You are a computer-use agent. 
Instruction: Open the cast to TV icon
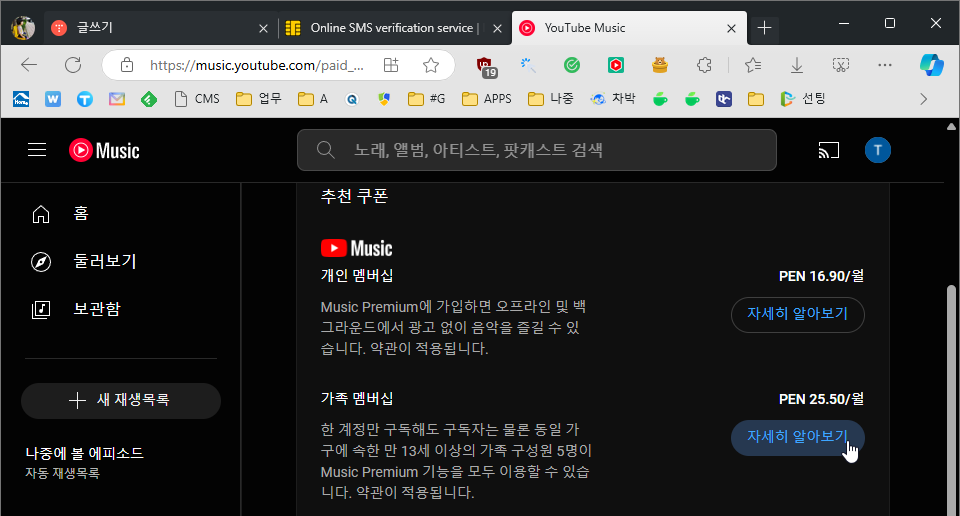tap(828, 150)
